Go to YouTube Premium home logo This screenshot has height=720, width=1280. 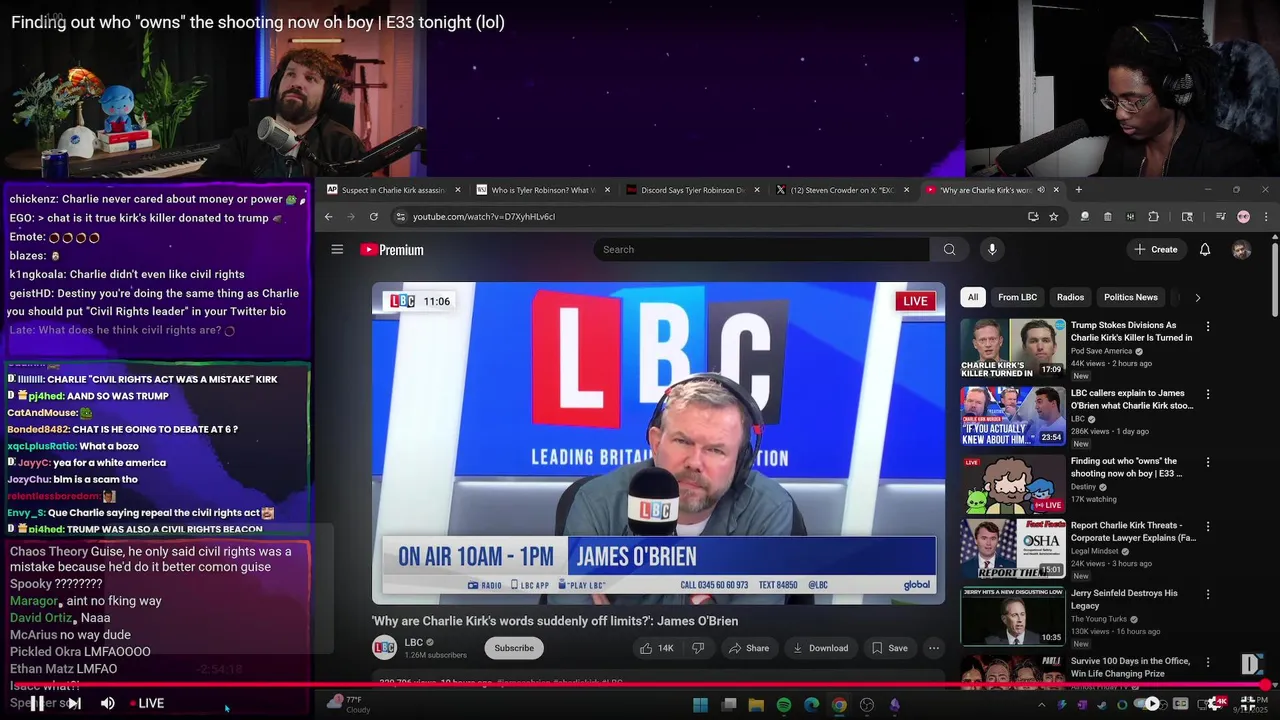(392, 250)
